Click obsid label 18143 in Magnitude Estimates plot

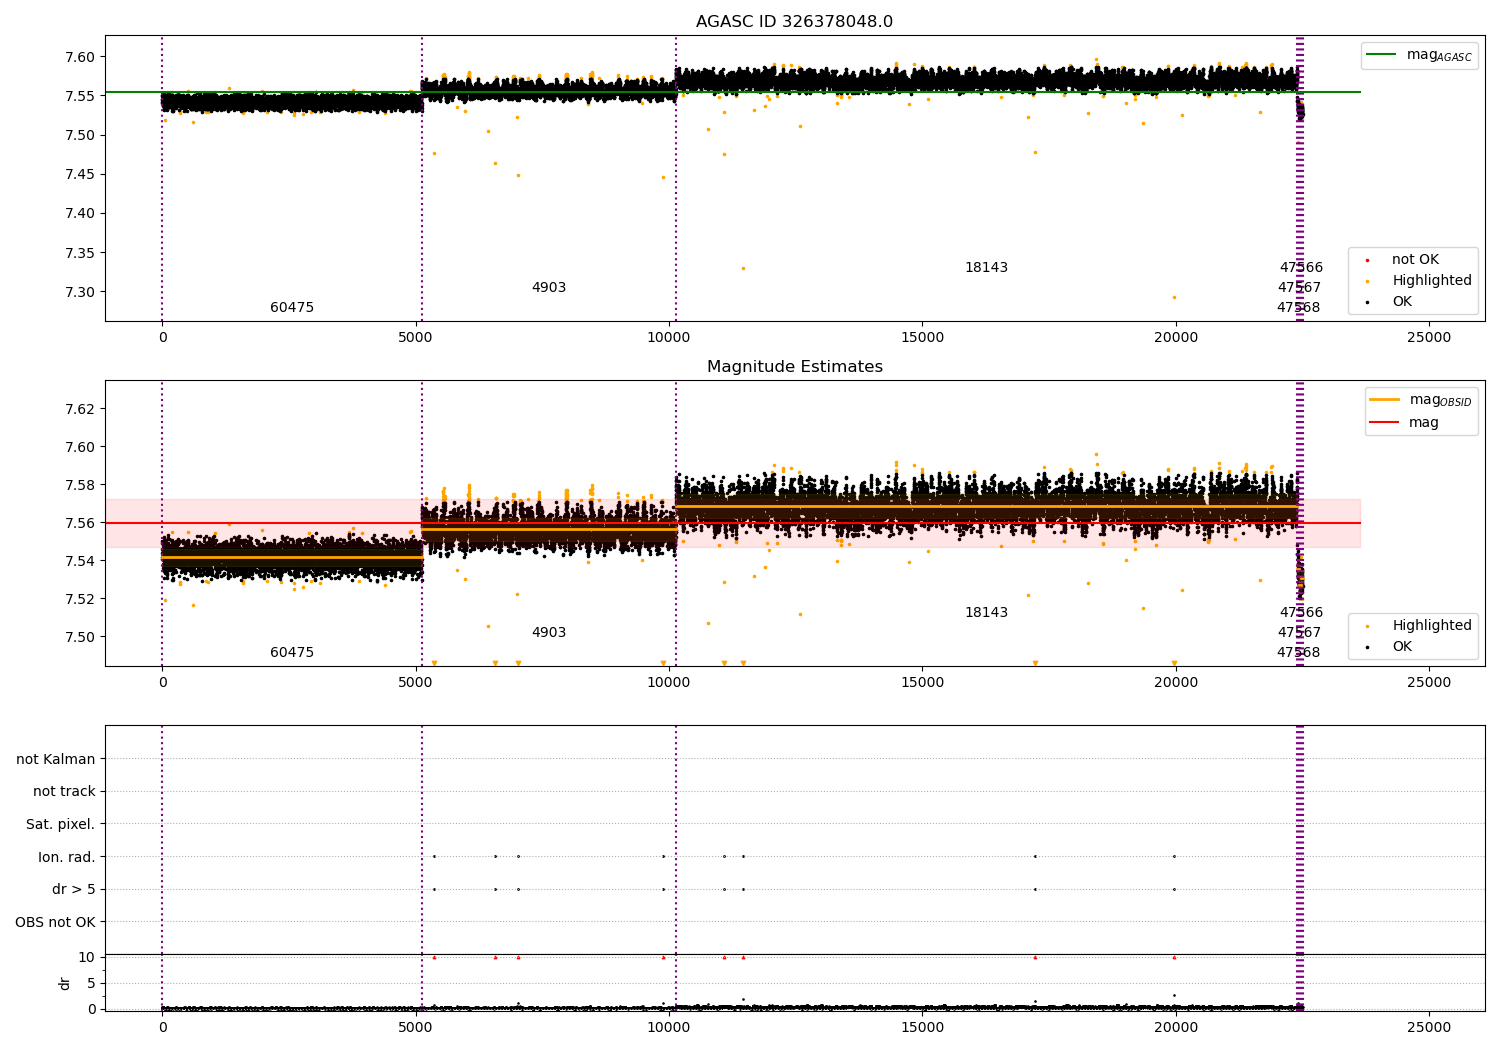point(986,613)
